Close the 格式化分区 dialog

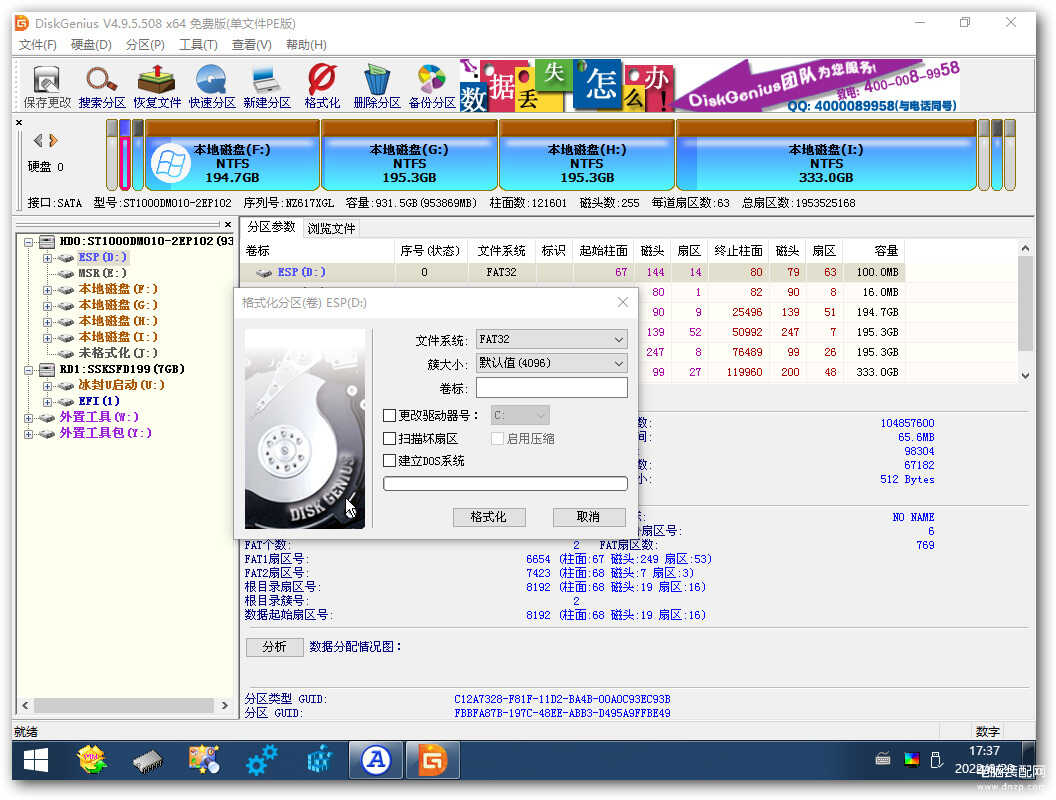coord(623,302)
